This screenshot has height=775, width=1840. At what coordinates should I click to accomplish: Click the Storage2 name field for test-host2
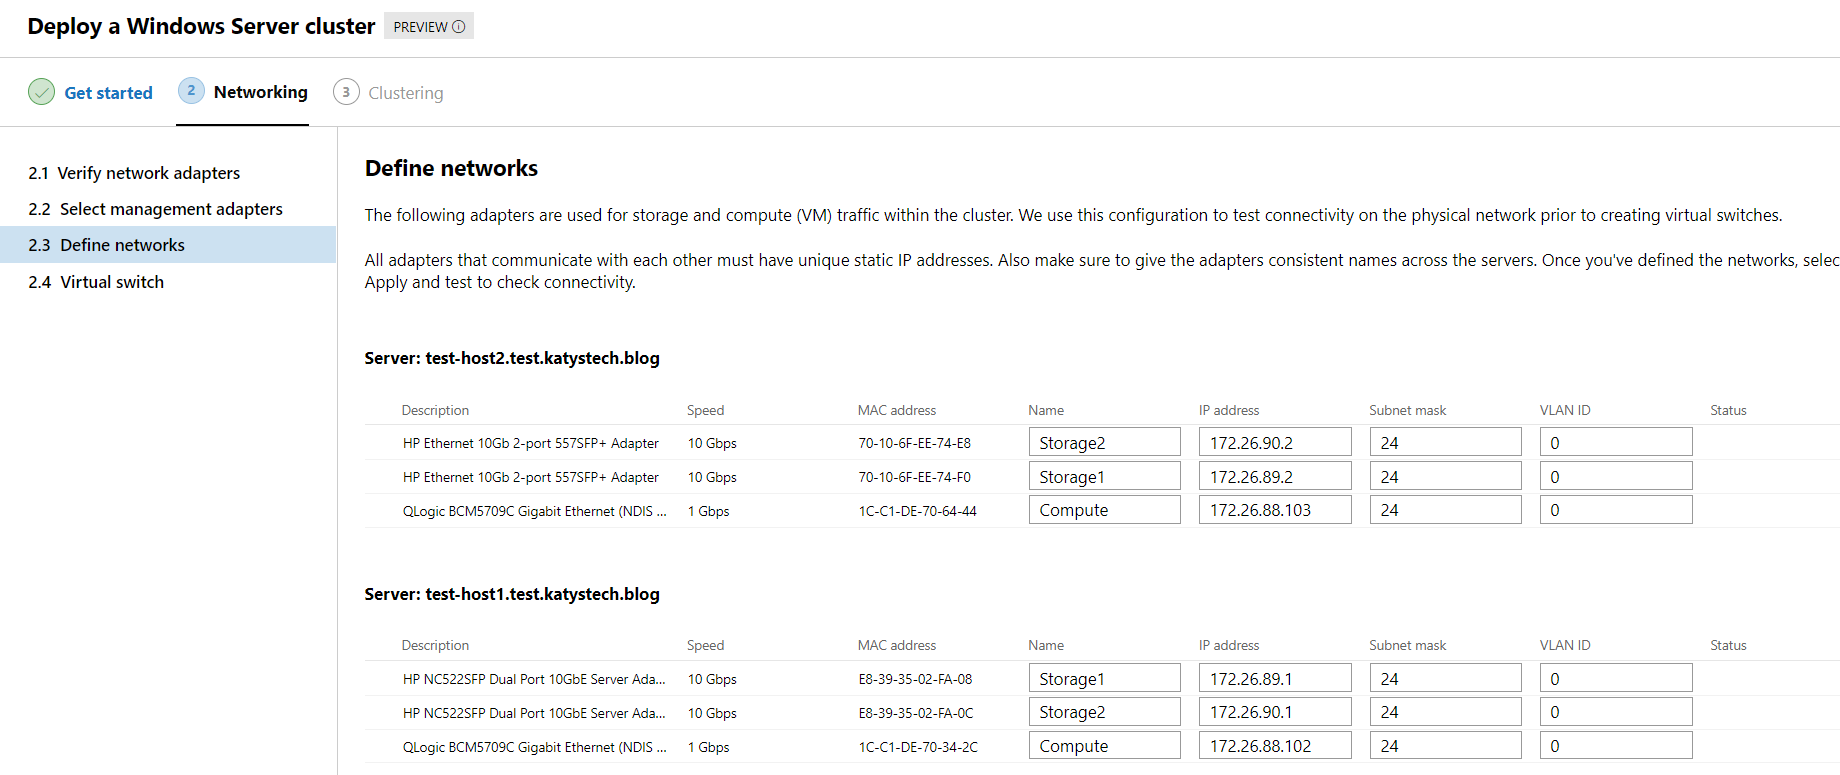coord(1104,443)
